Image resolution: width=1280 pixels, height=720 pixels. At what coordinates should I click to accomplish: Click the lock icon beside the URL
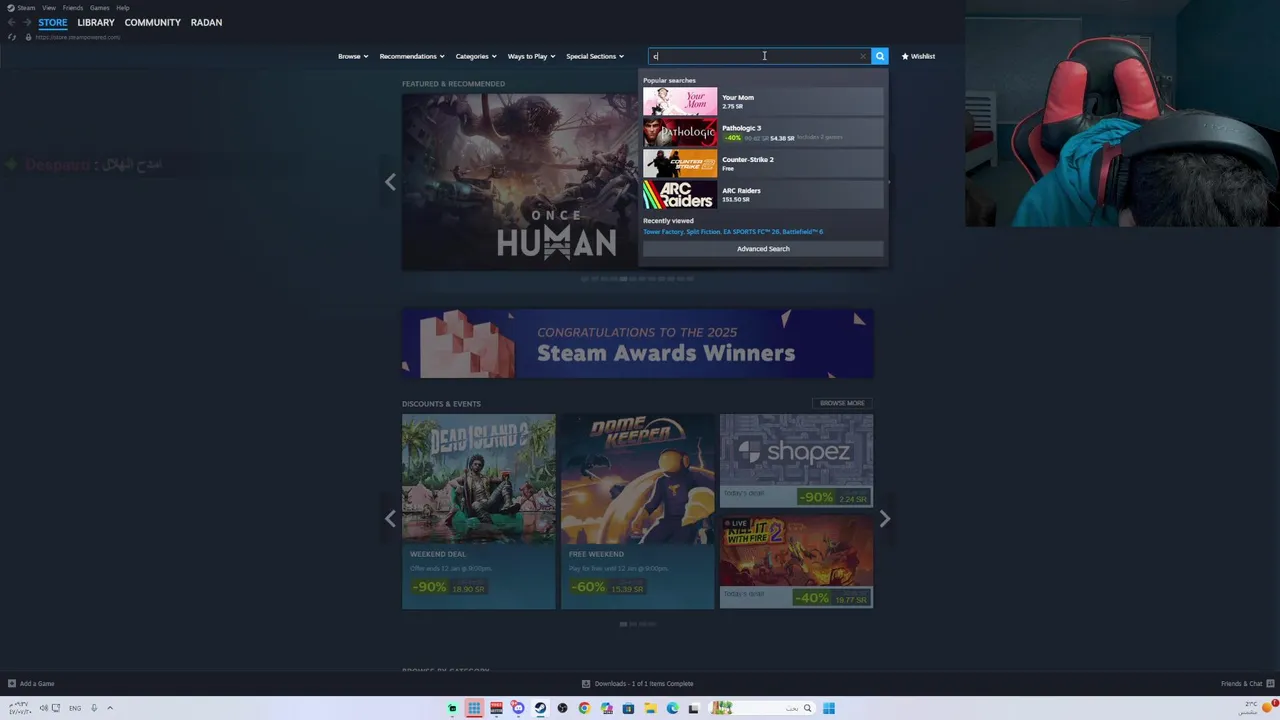28,37
